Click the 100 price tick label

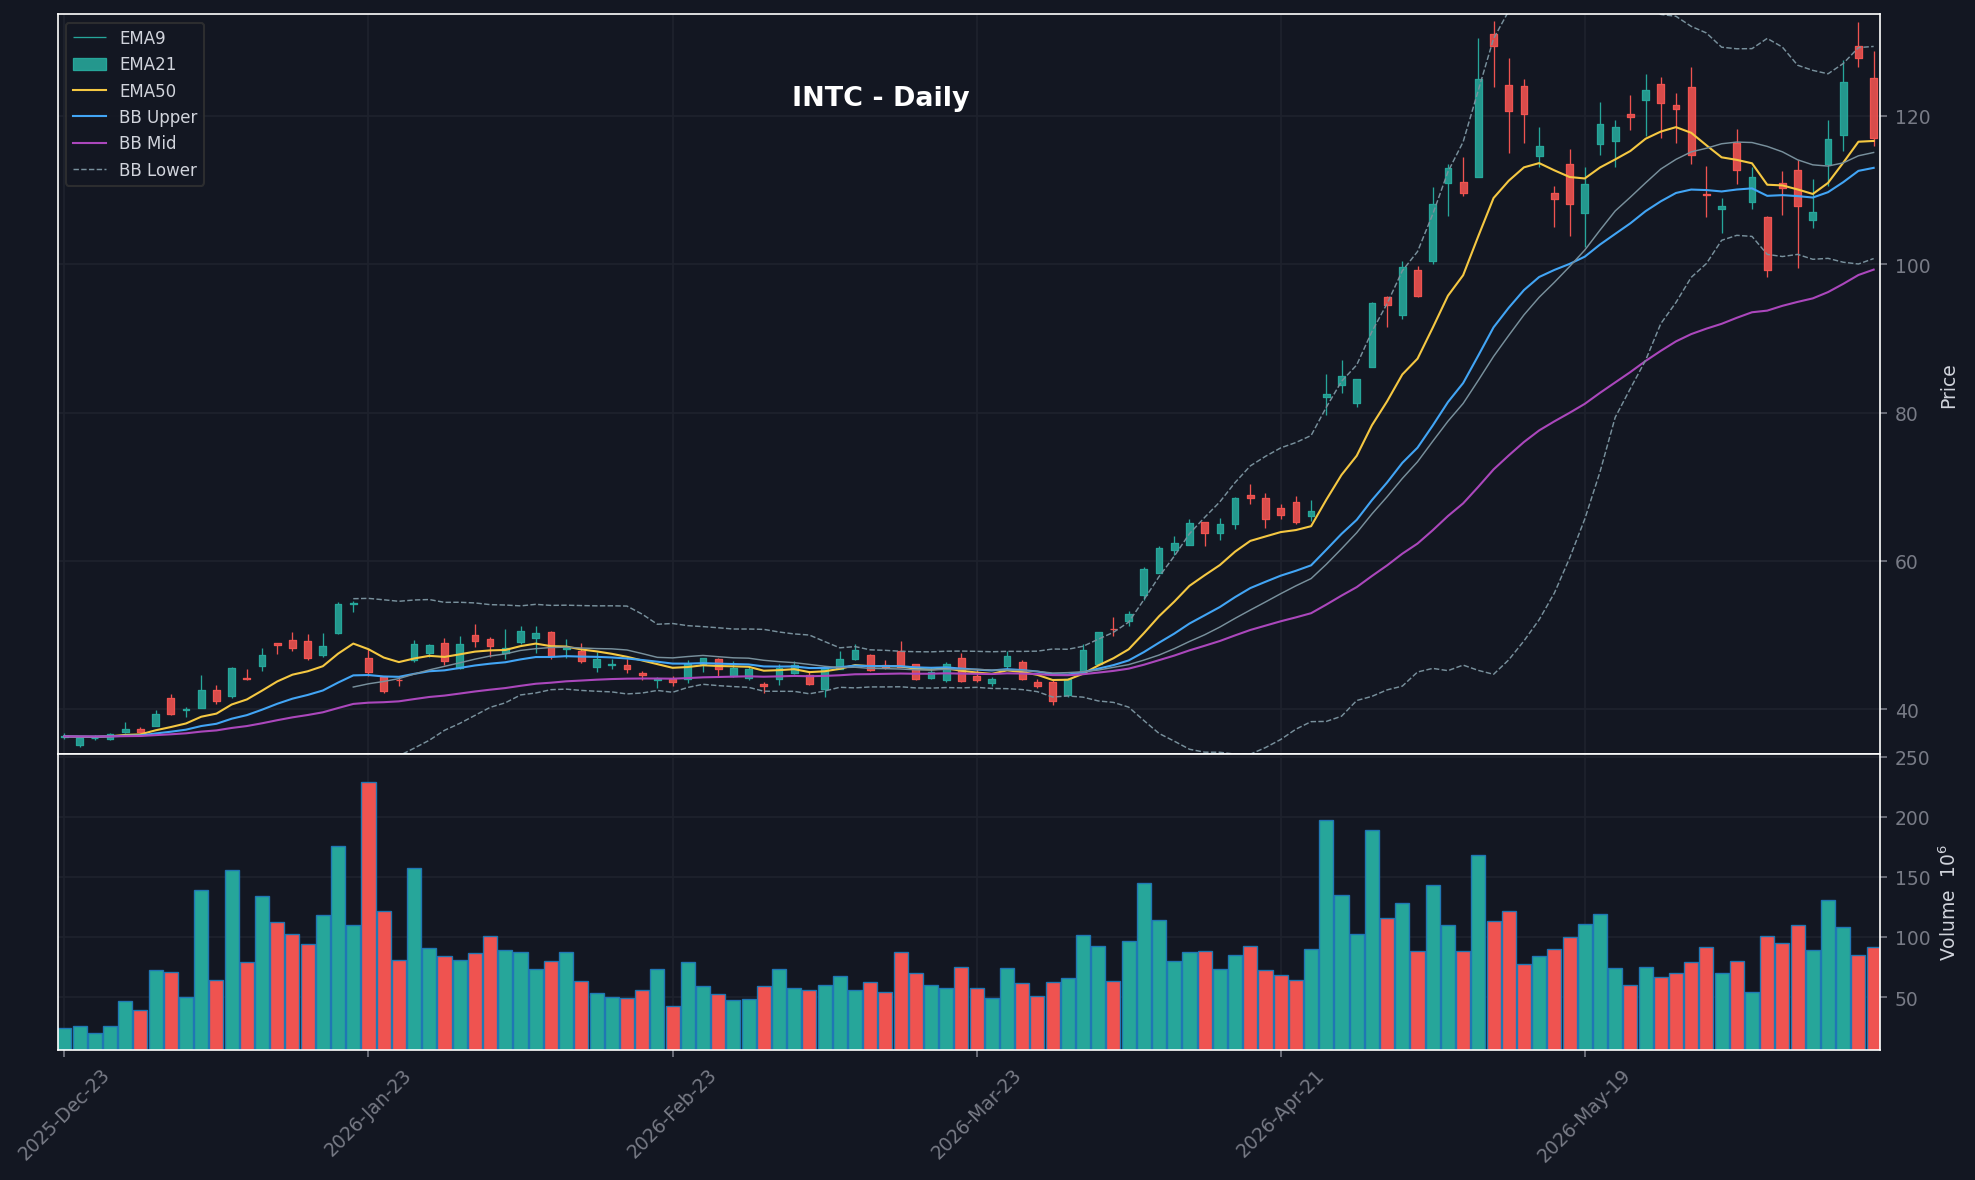pos(1913,266)
